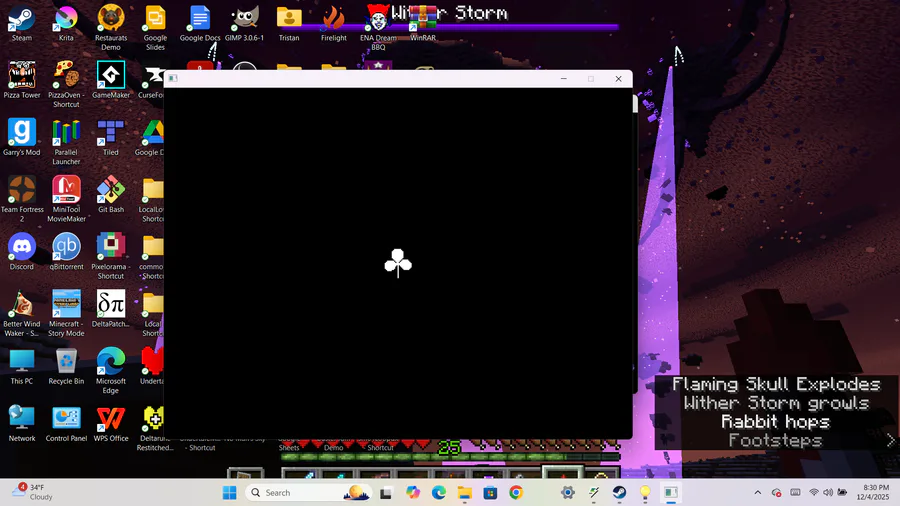Click the black window's title bar icon

[x=173, y=79]
